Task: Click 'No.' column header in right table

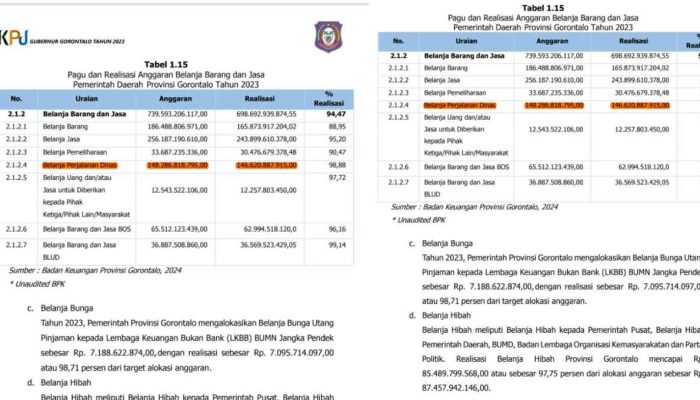Action: (x=398, y=41)
